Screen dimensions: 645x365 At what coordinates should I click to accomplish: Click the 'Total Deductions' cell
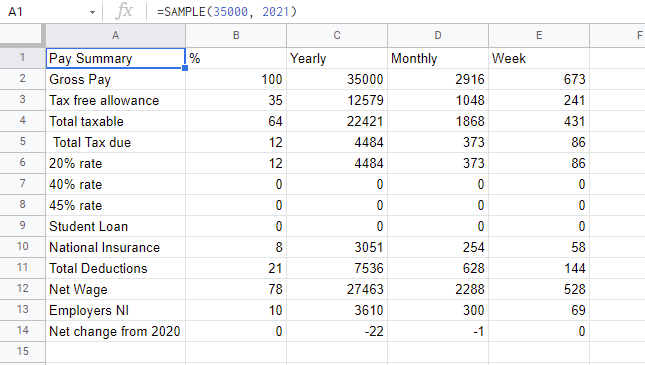pos(116,268)
